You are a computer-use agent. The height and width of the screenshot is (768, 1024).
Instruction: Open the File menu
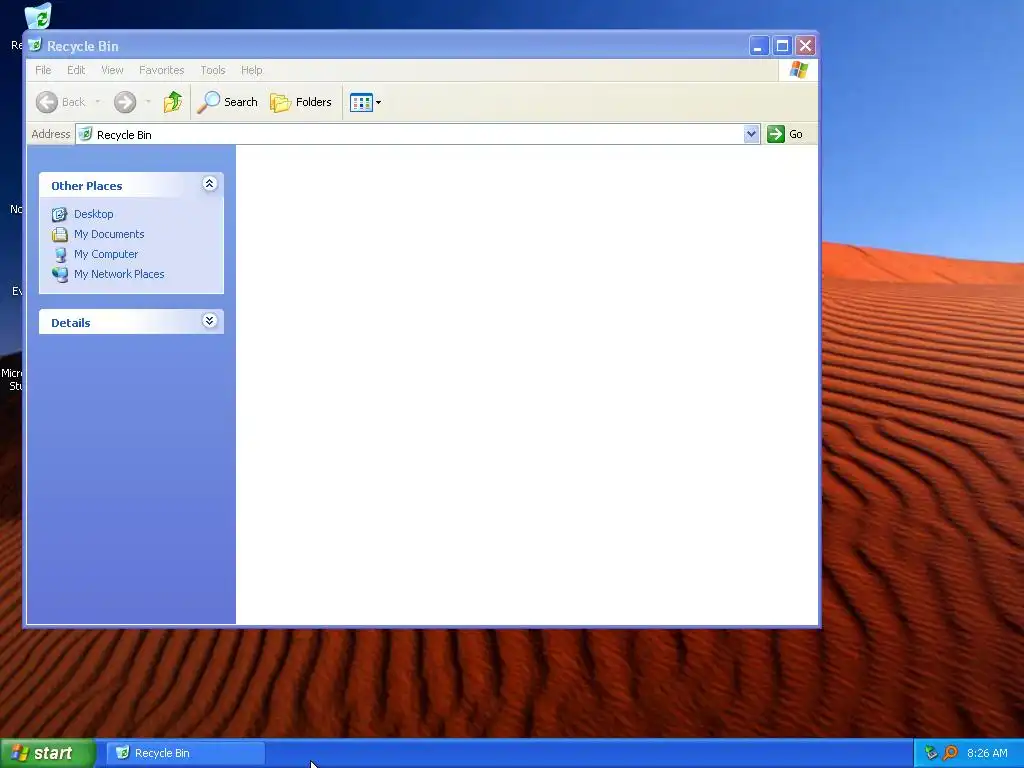pos(43,70)
